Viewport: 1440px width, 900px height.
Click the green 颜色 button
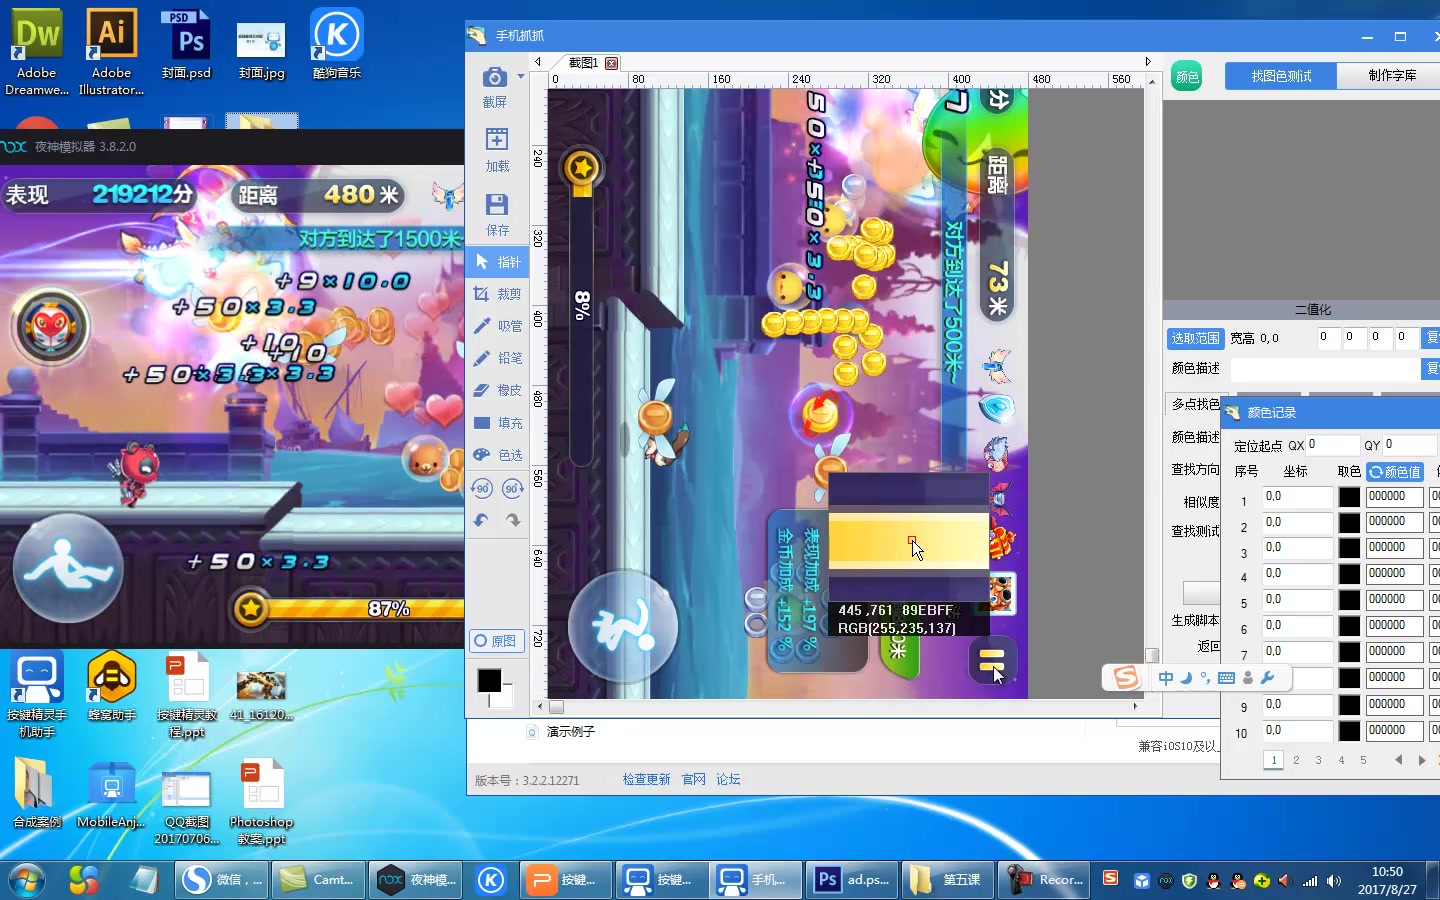click(x=1187, y=77)
